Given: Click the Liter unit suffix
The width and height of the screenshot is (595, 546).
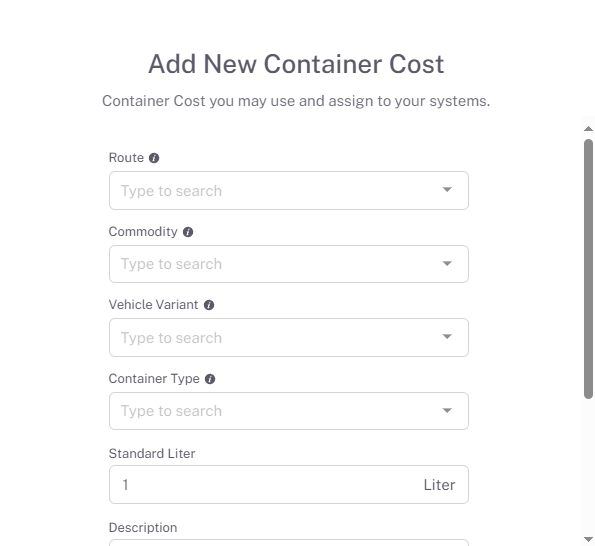Looking at the screenshot, I should [439, 485].
